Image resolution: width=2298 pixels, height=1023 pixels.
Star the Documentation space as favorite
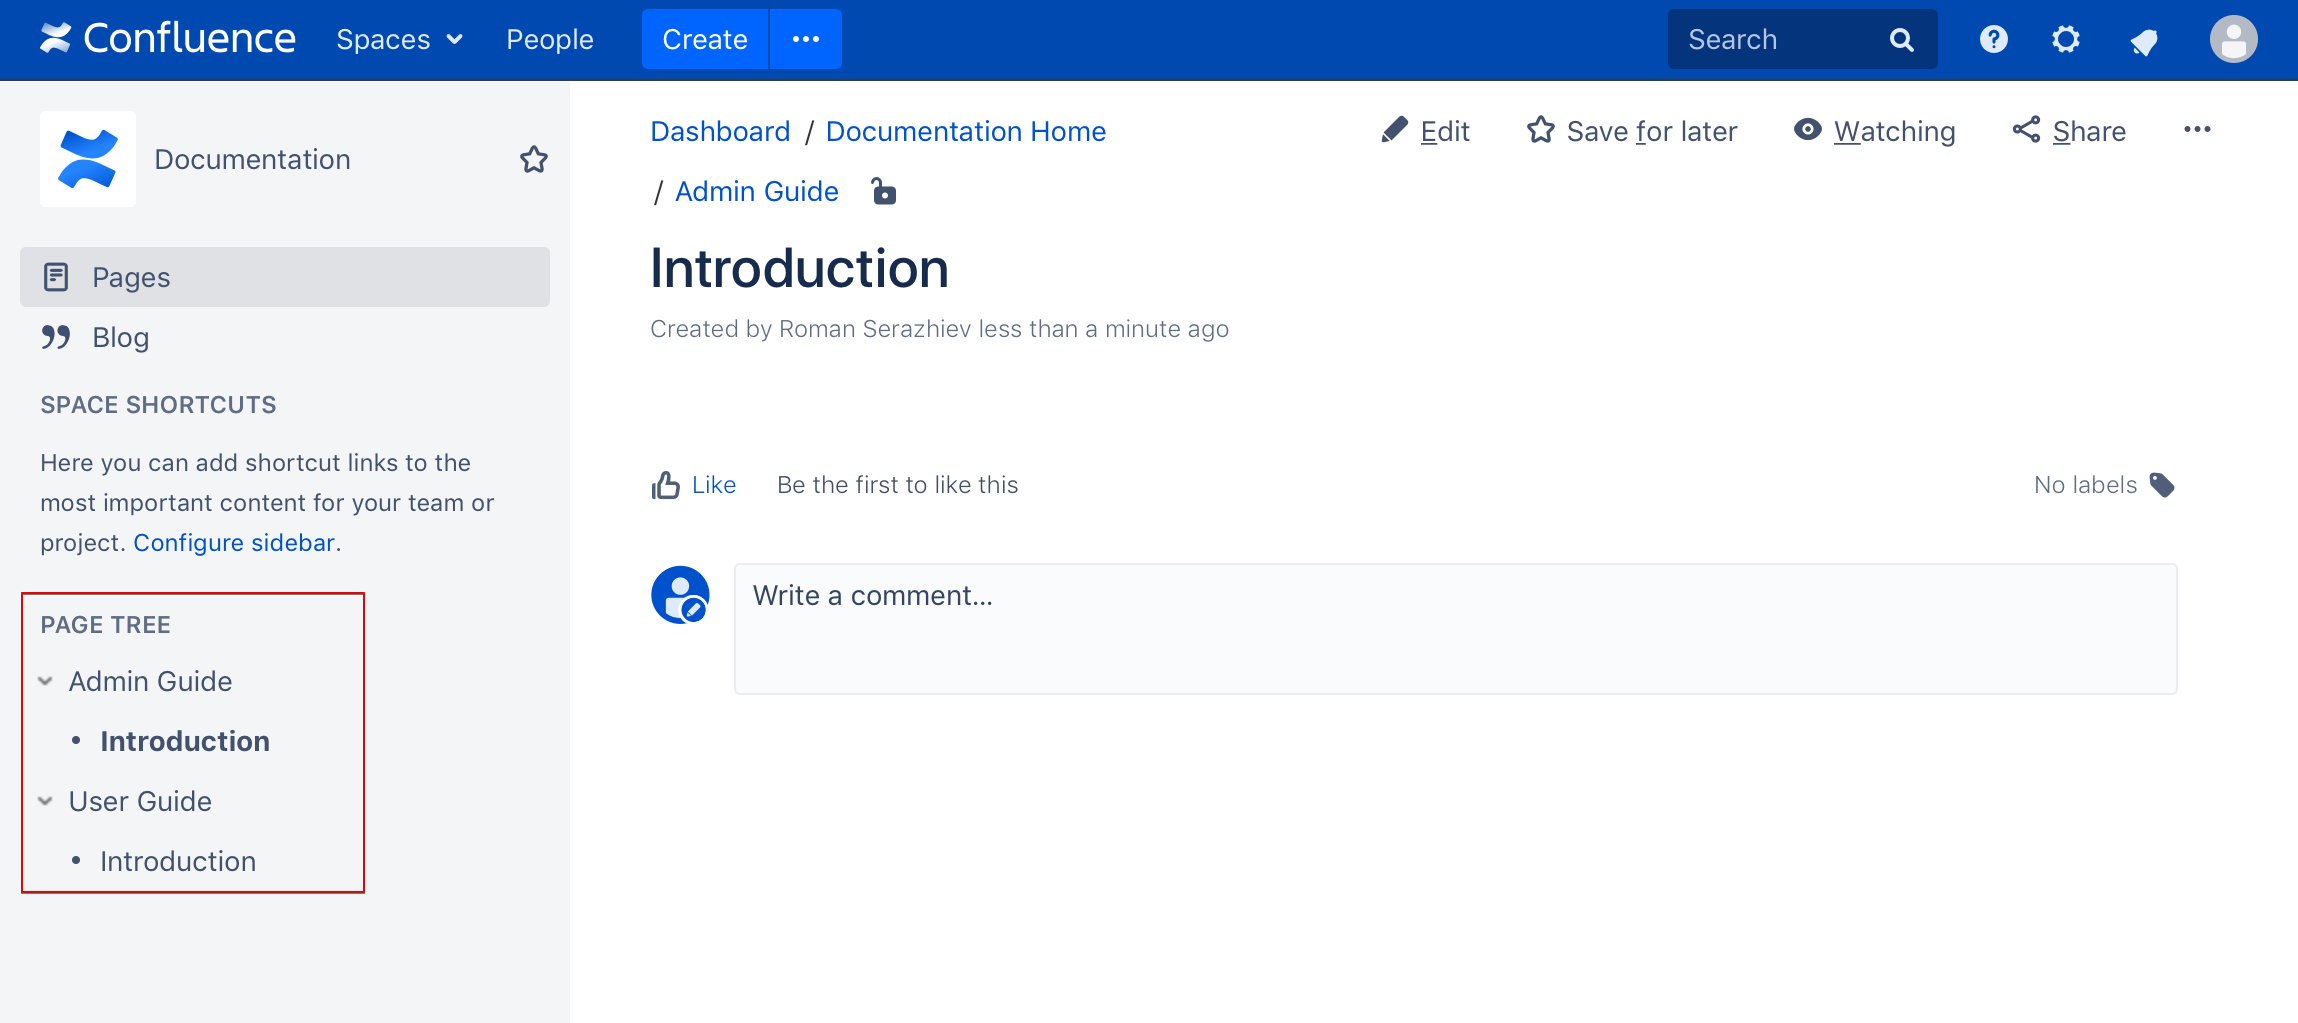pos(534,160)
